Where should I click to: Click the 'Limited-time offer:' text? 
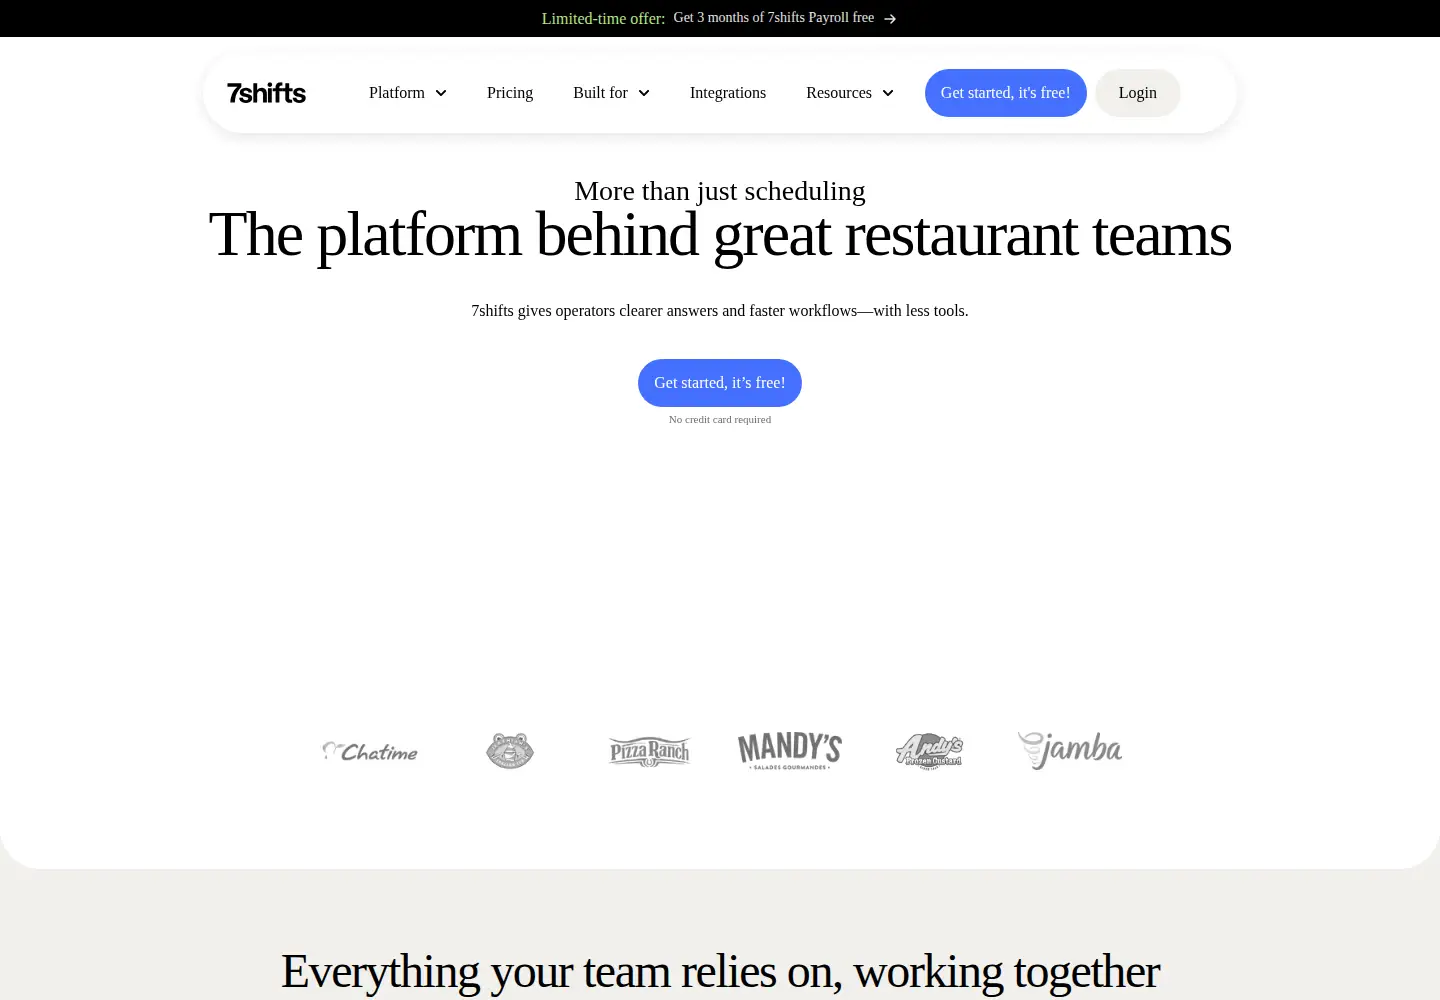(x=603, y=19)
